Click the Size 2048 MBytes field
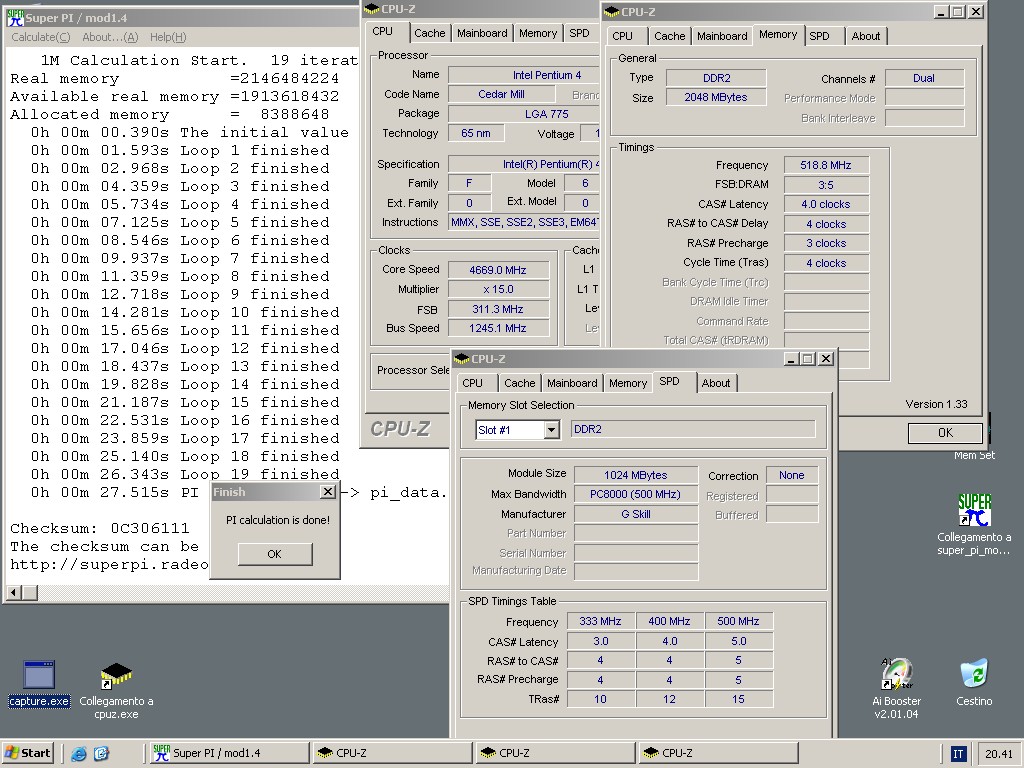Screen dimensions: 1024x768 pyautogui.click(x=716, y=97)
